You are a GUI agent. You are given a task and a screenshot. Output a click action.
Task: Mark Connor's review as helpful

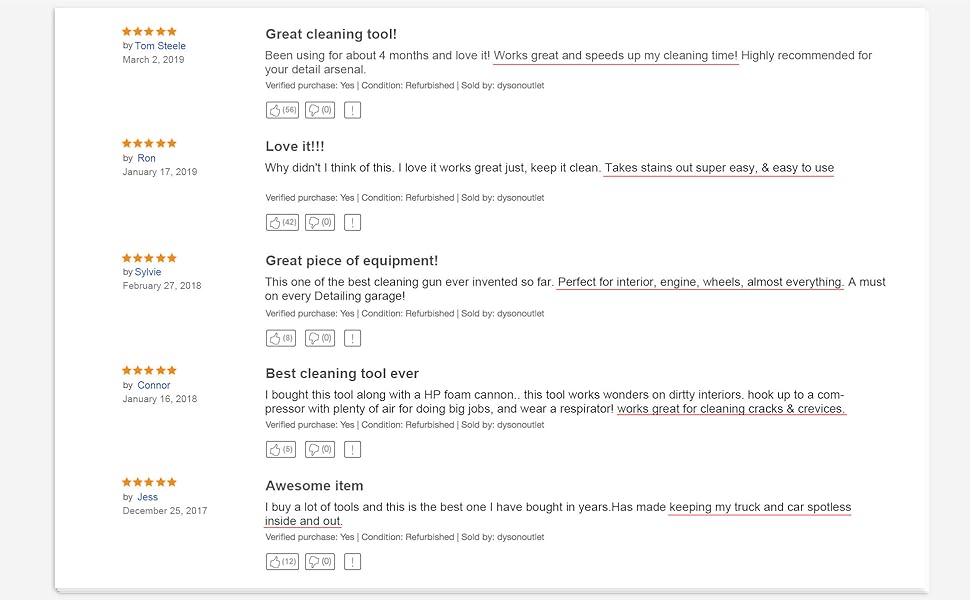point(280,450)
